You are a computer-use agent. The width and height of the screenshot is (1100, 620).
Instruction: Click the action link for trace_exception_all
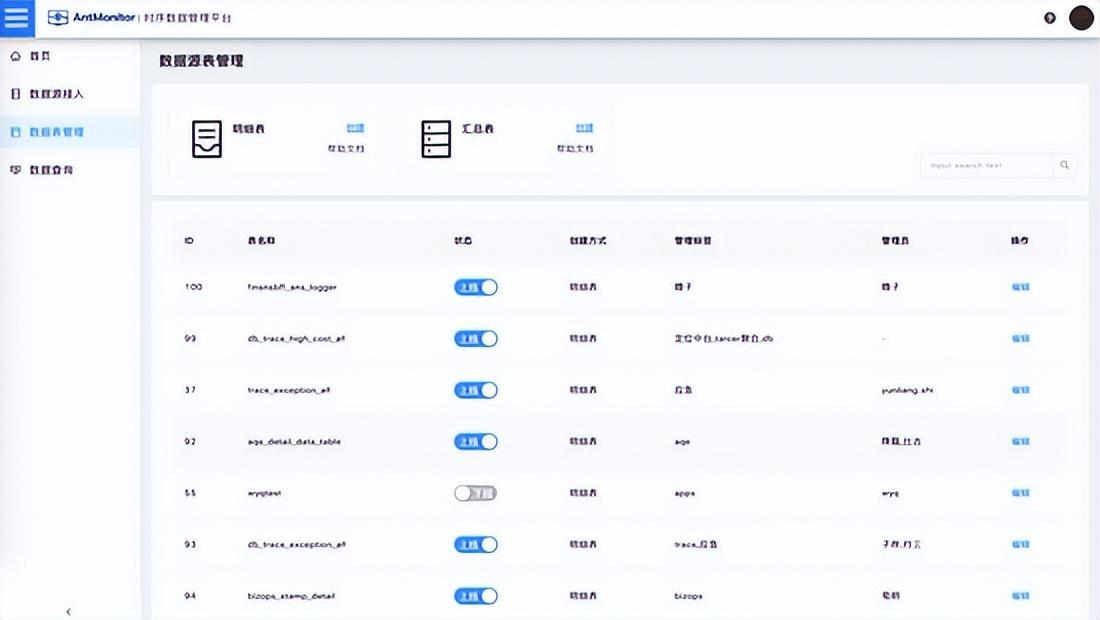[x=1021, y=390]
